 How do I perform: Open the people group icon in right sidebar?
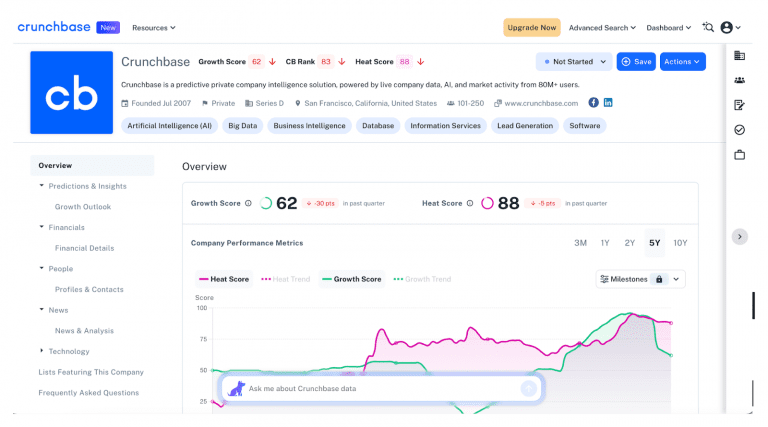[740, 80]
